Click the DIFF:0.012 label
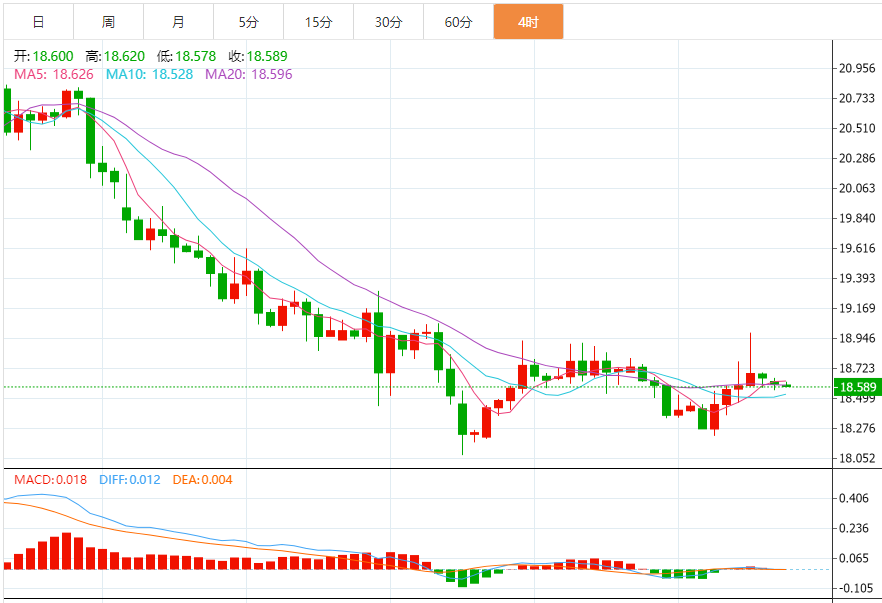882x603 pixels. 130,480
